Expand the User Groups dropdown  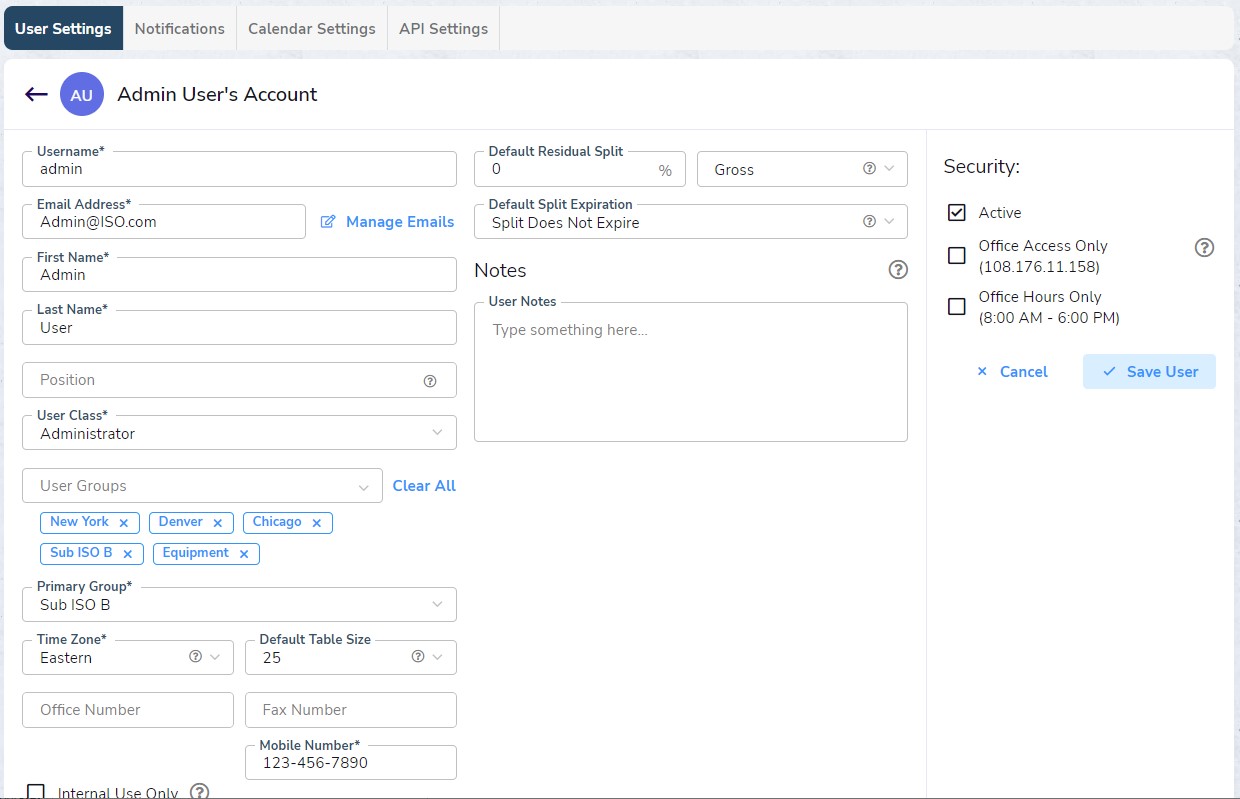tap(202, 486)
